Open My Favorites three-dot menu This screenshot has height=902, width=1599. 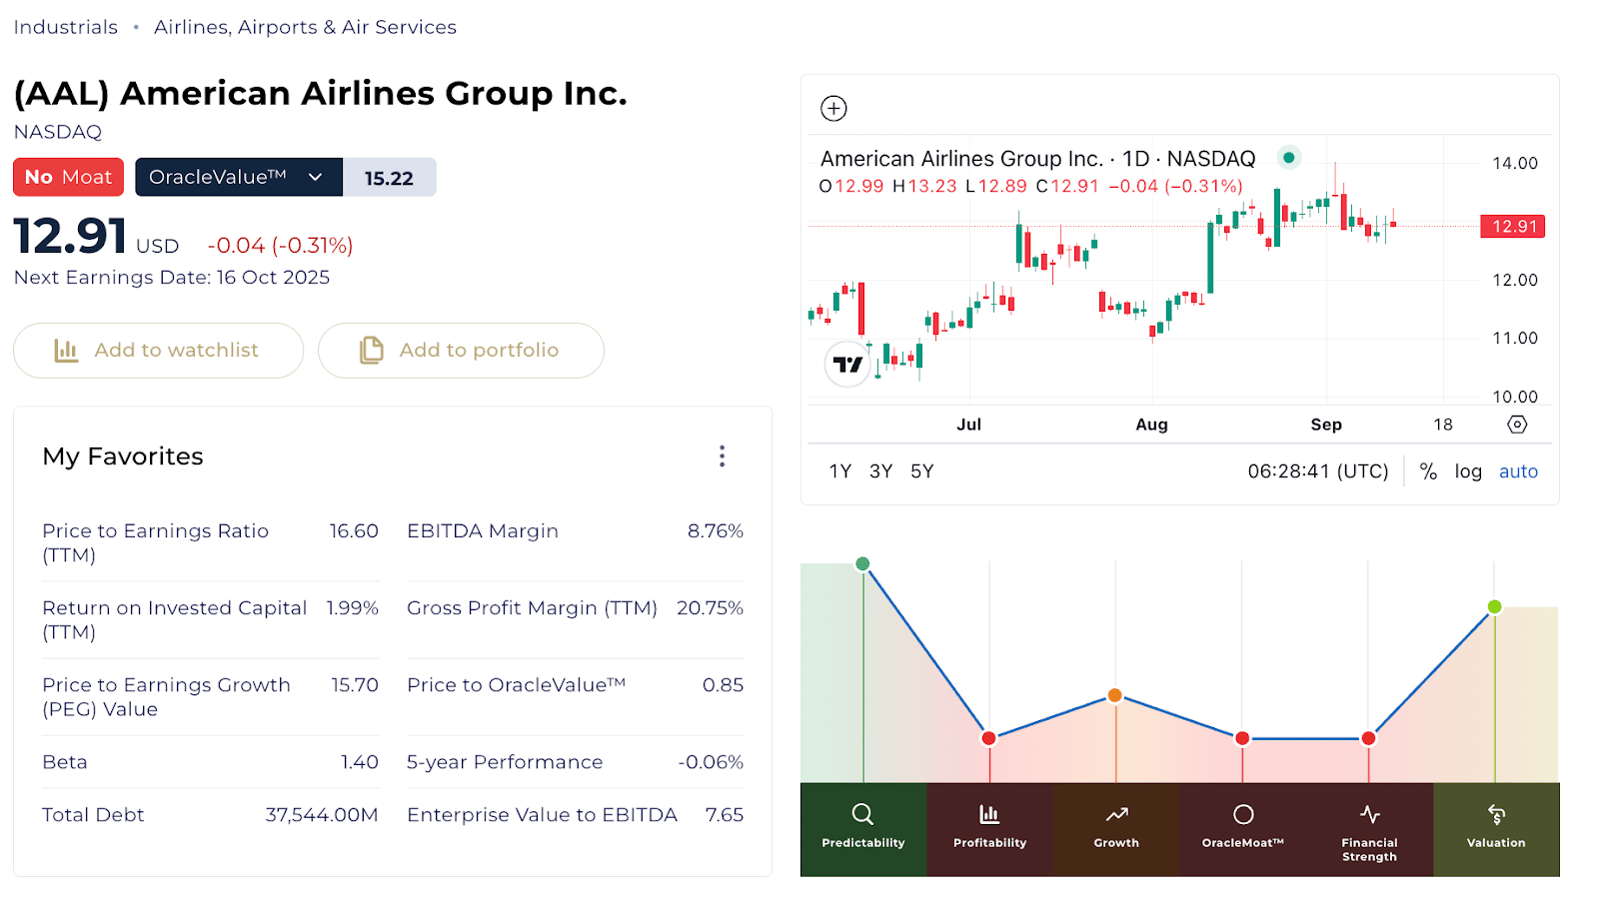[722, 457]
